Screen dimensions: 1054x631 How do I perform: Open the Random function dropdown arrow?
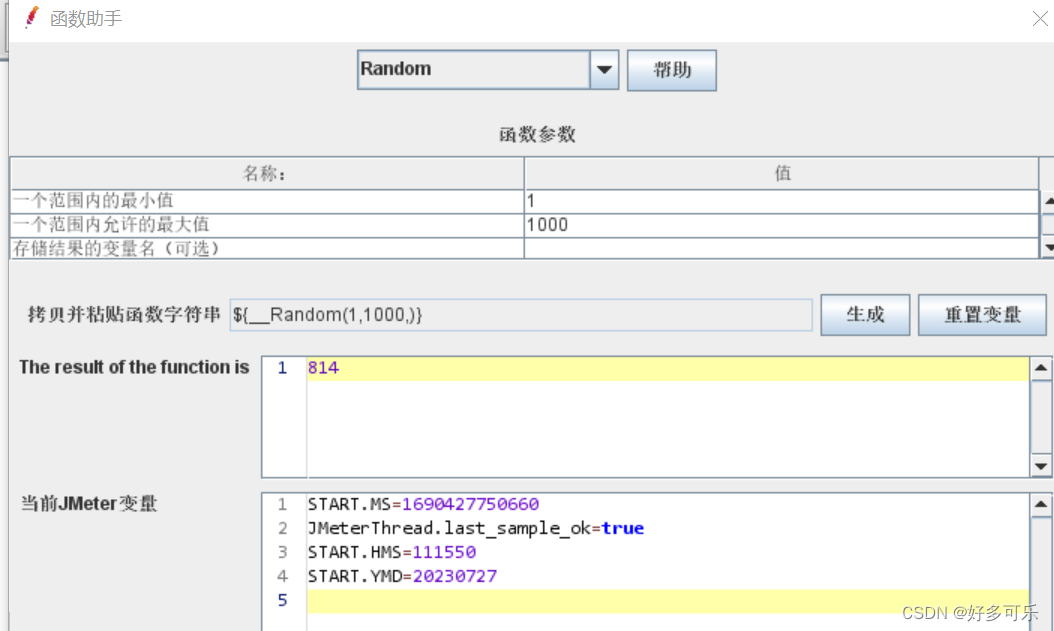(604, 69)
